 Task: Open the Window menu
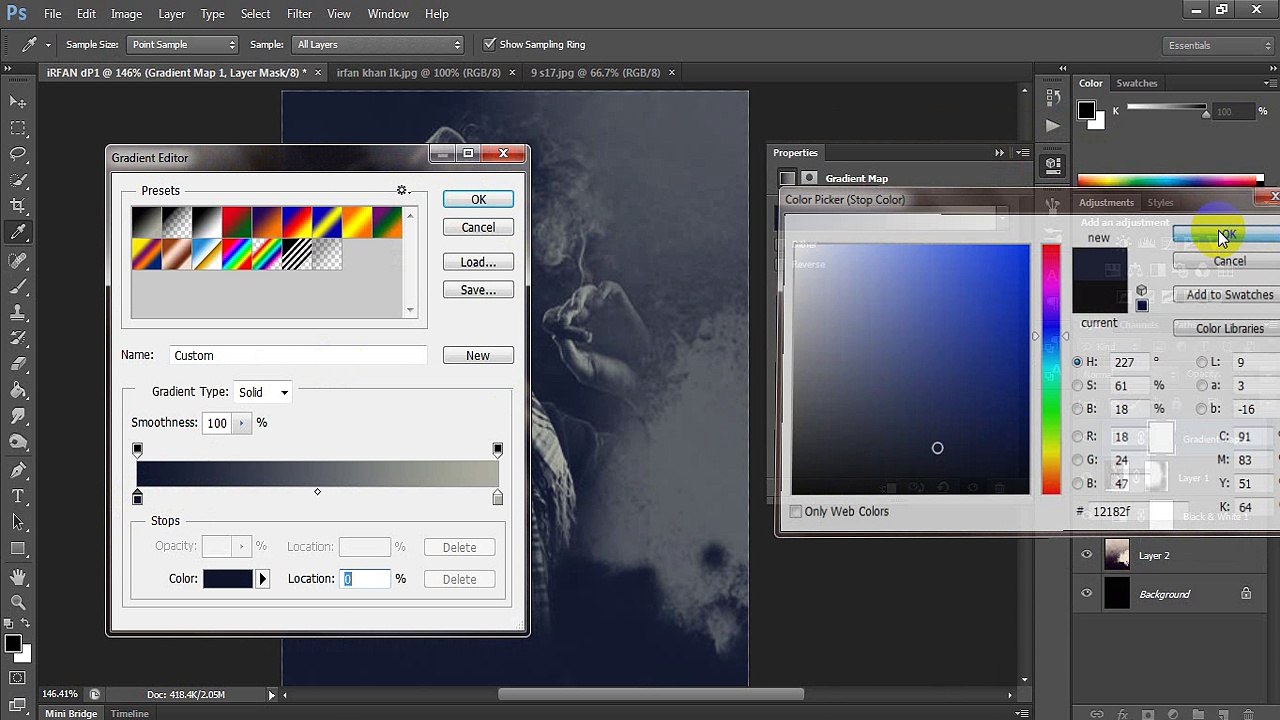click(x=388, y=14)
